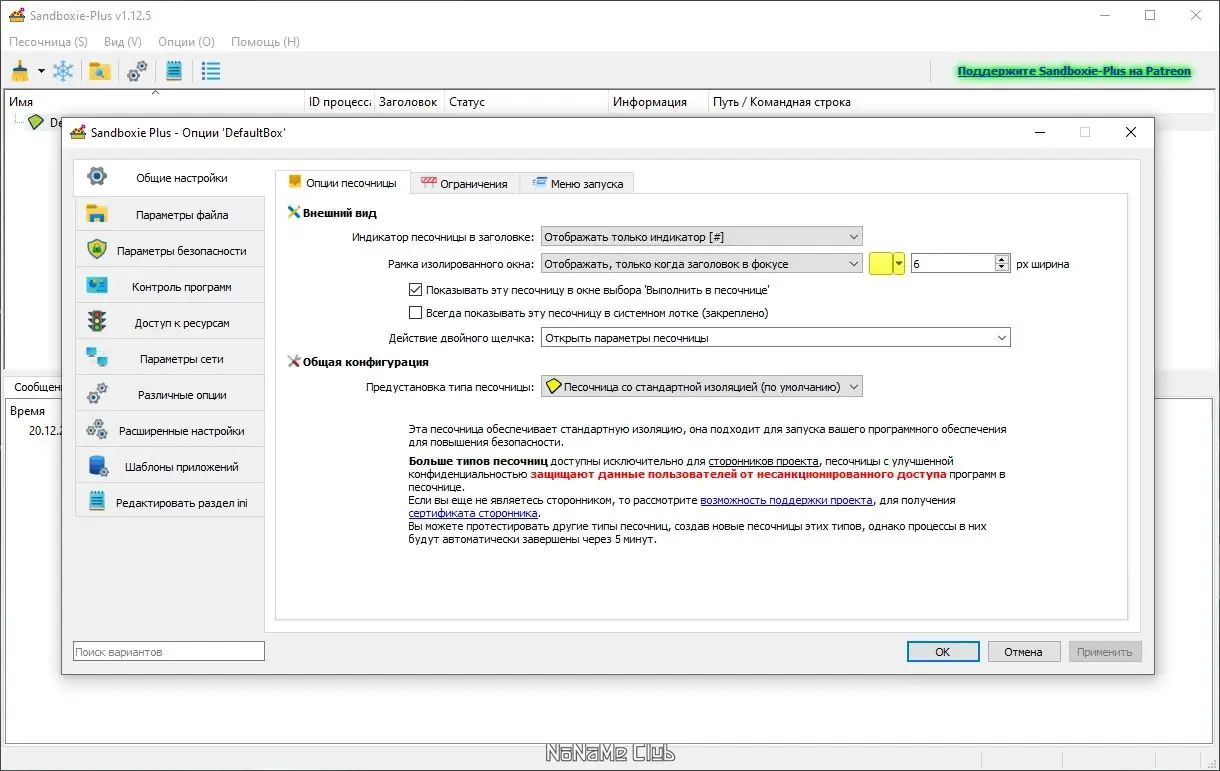Open the сторонников проекта link
This screenshot has height=771, width=1220.
[764, 461]
